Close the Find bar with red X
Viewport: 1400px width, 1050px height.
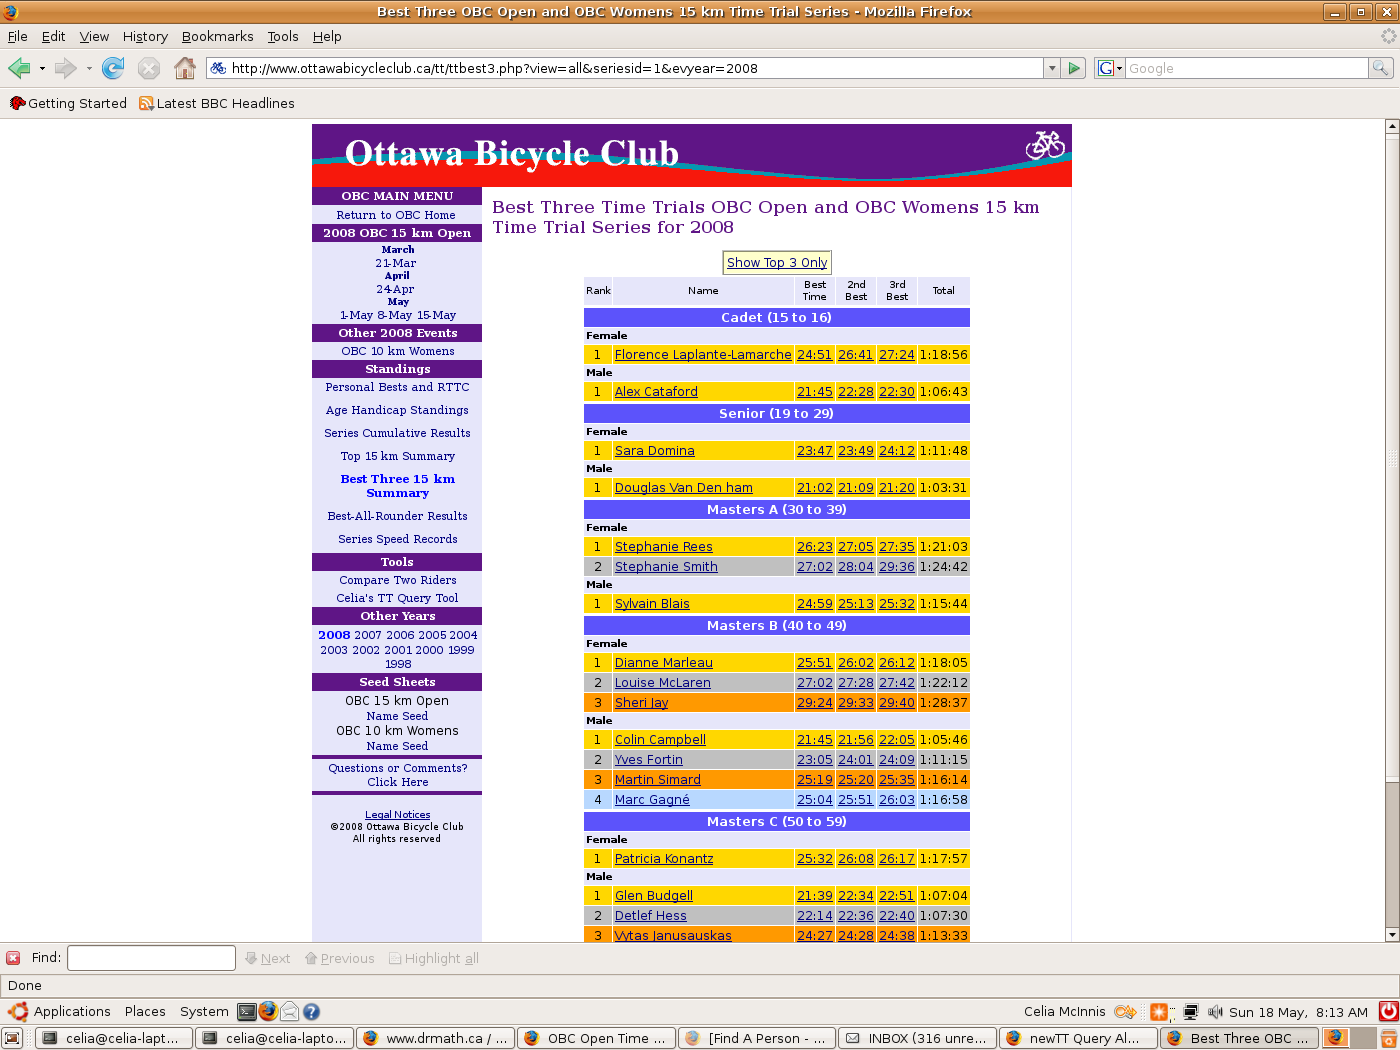click(x=13, y=958)
